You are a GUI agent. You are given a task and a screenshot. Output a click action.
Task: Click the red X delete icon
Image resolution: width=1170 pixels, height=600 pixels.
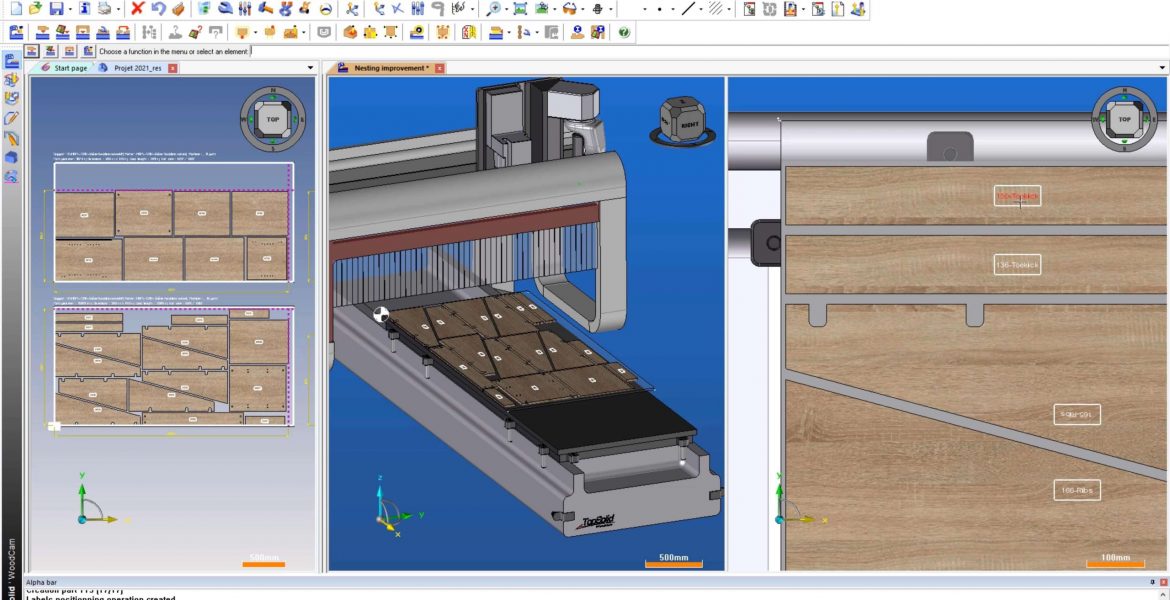pyautogui.click(x=138, y=9)
